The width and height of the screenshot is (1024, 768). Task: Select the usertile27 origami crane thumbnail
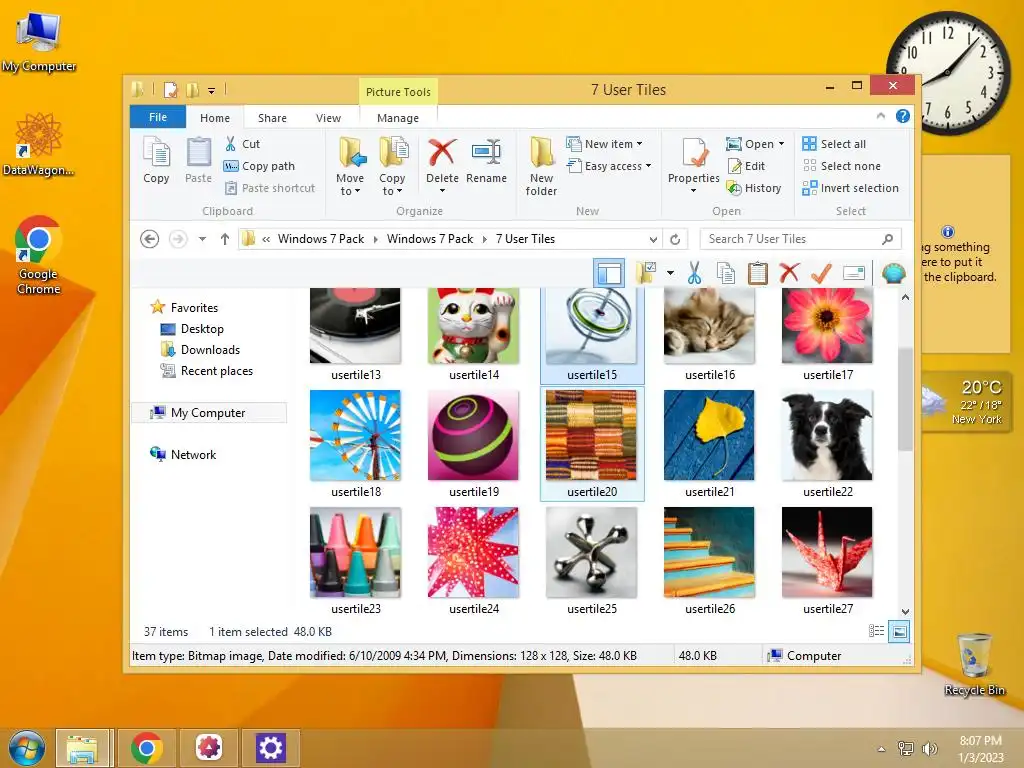tap(827, 552)
